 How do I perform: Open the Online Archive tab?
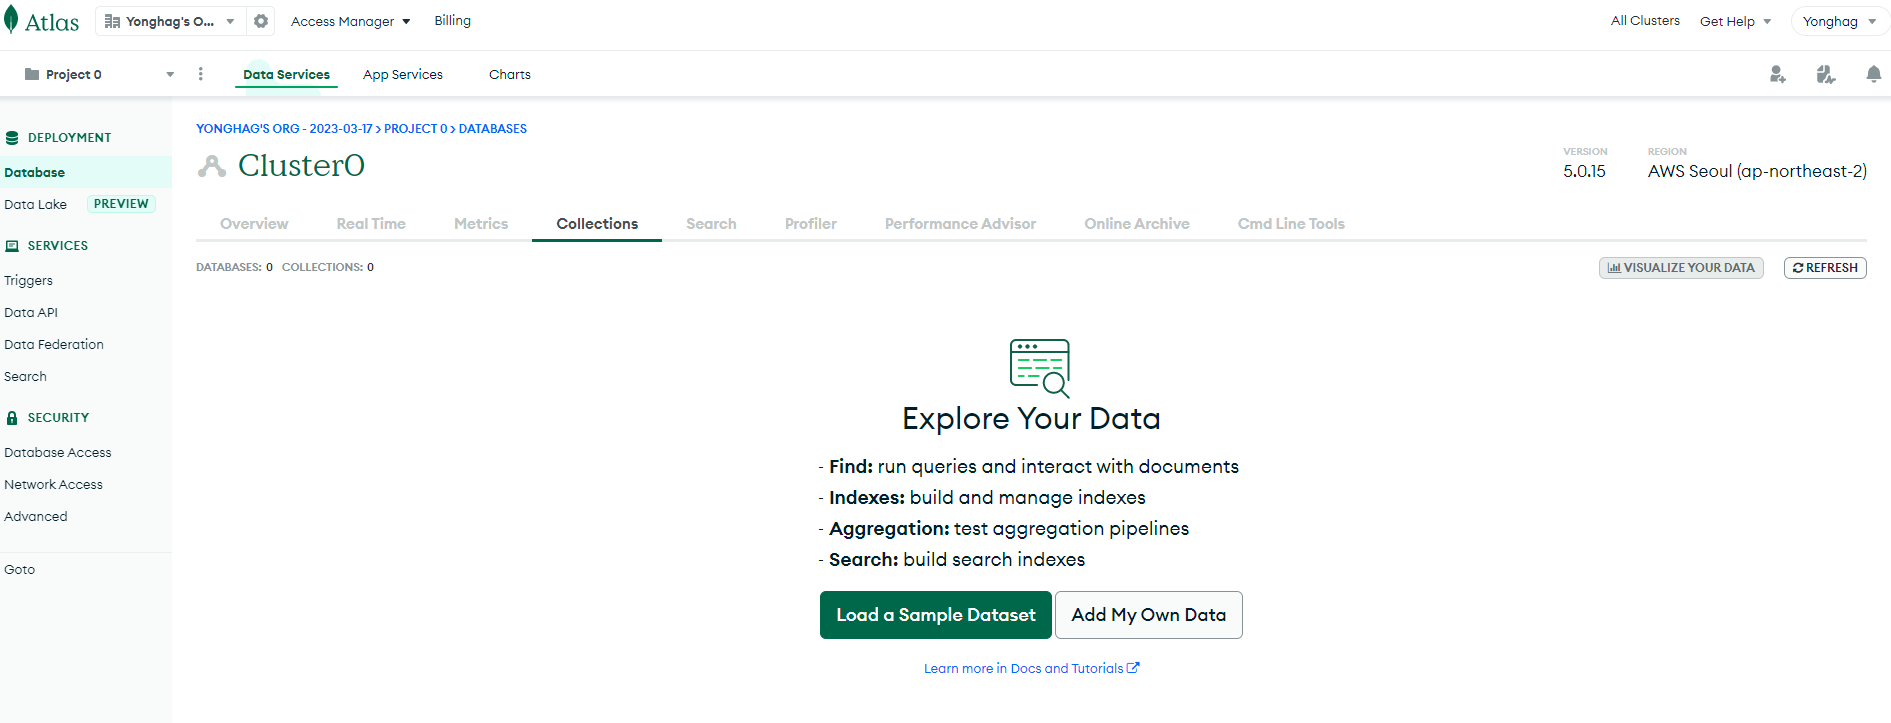coord(1137,224)
